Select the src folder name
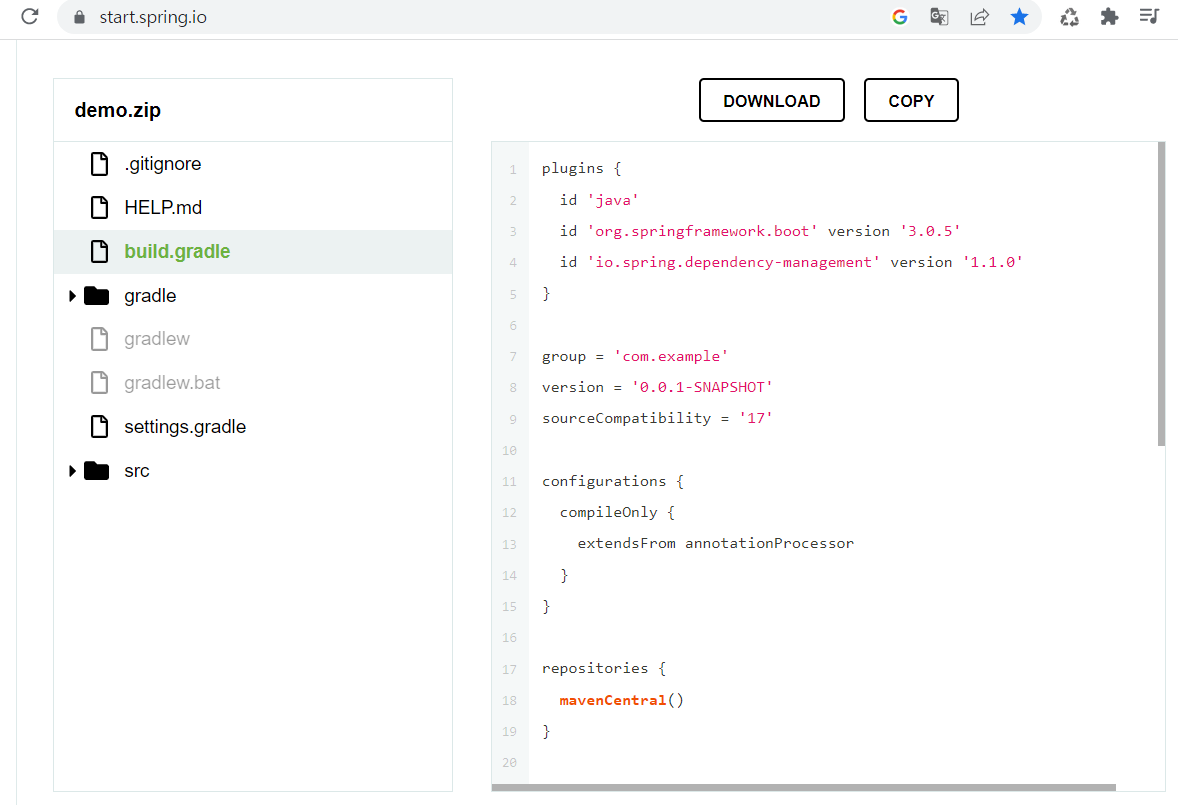1178x805 pixels. (x=137, y=471)
